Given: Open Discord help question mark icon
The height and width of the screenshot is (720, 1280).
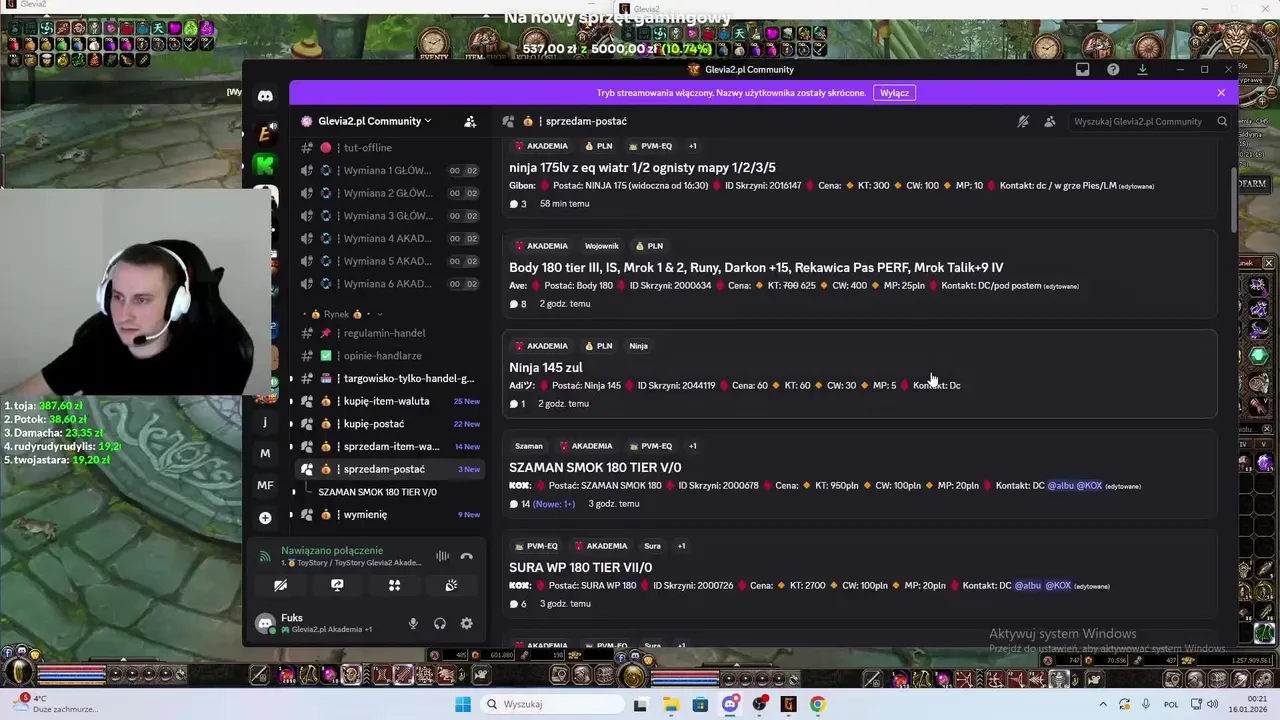Looking at the screenshot, I should [1113, 69].
